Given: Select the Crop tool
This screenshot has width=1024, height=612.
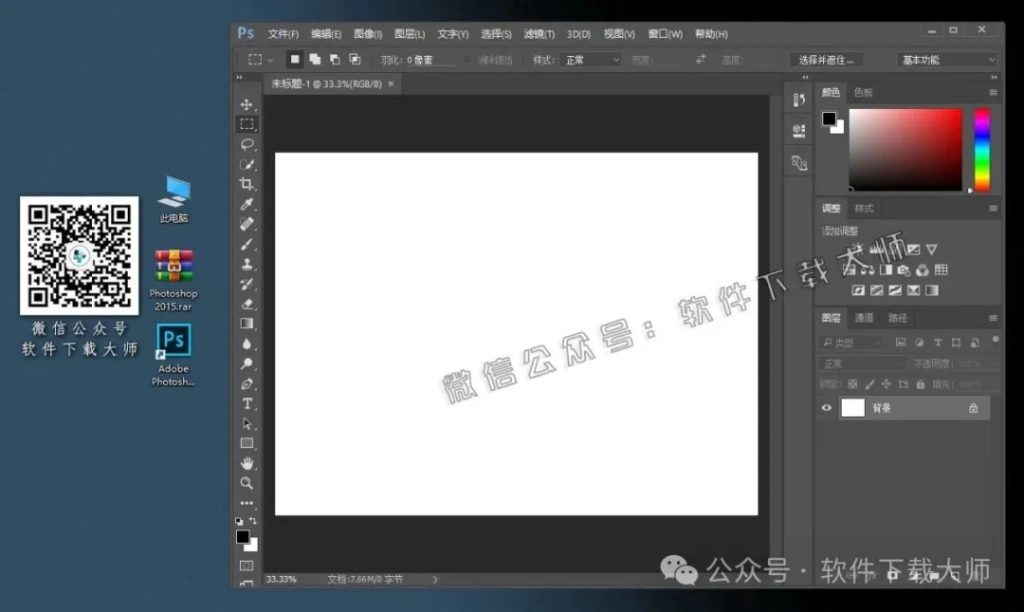Looking at the screenshot, I should [x=247, y=185].
